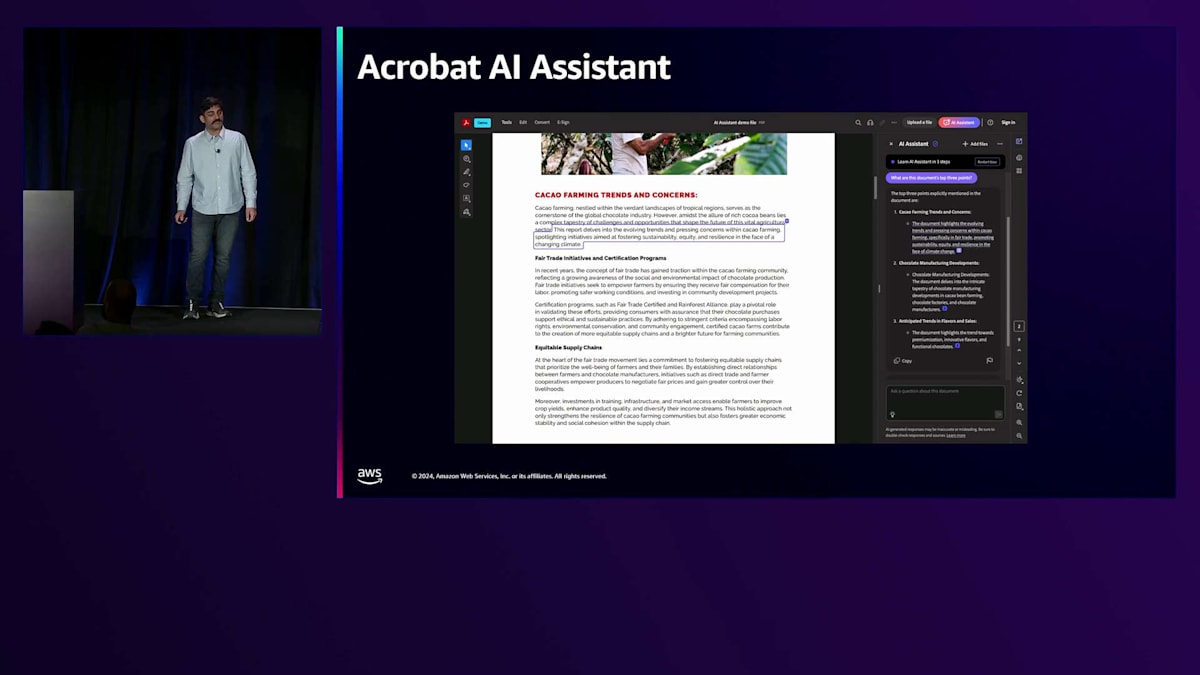Click the second right rail icon
Image resolution: width=1200 pixels, height=675 pixels.
[1019, 157]
